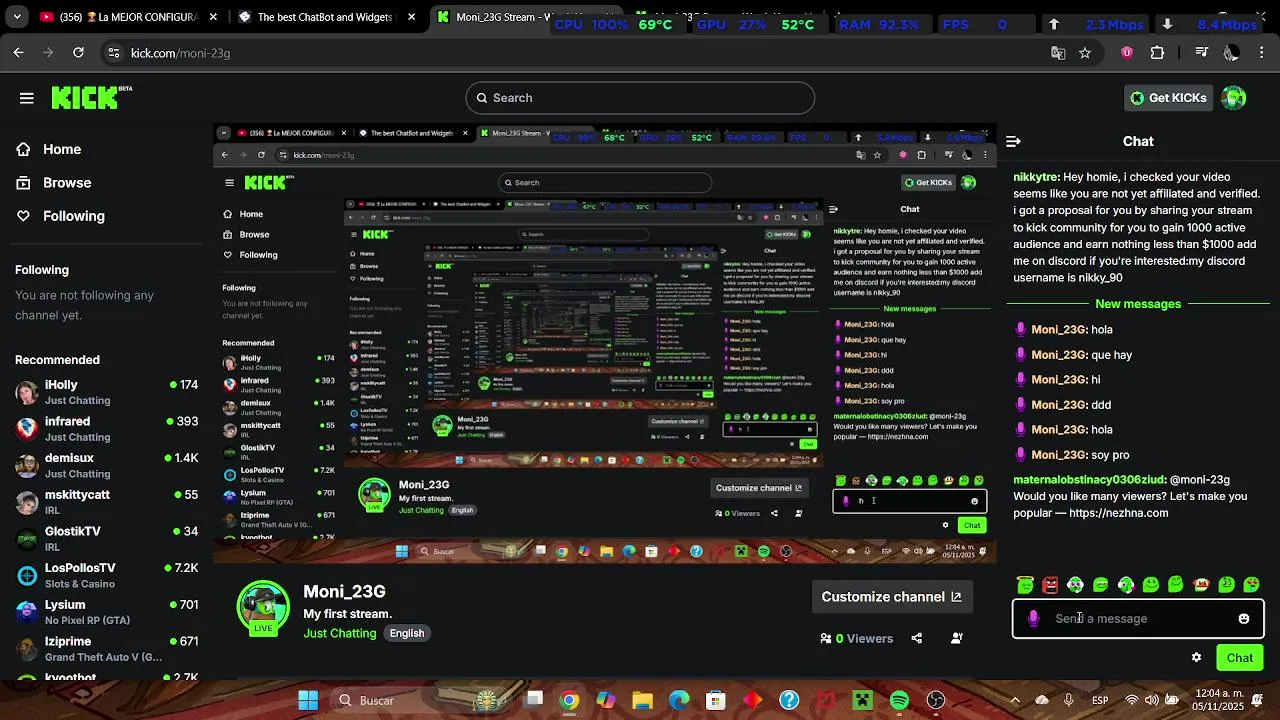Translate this page using Google Translate icon
1280x720 pixels.
point(1058,53)
